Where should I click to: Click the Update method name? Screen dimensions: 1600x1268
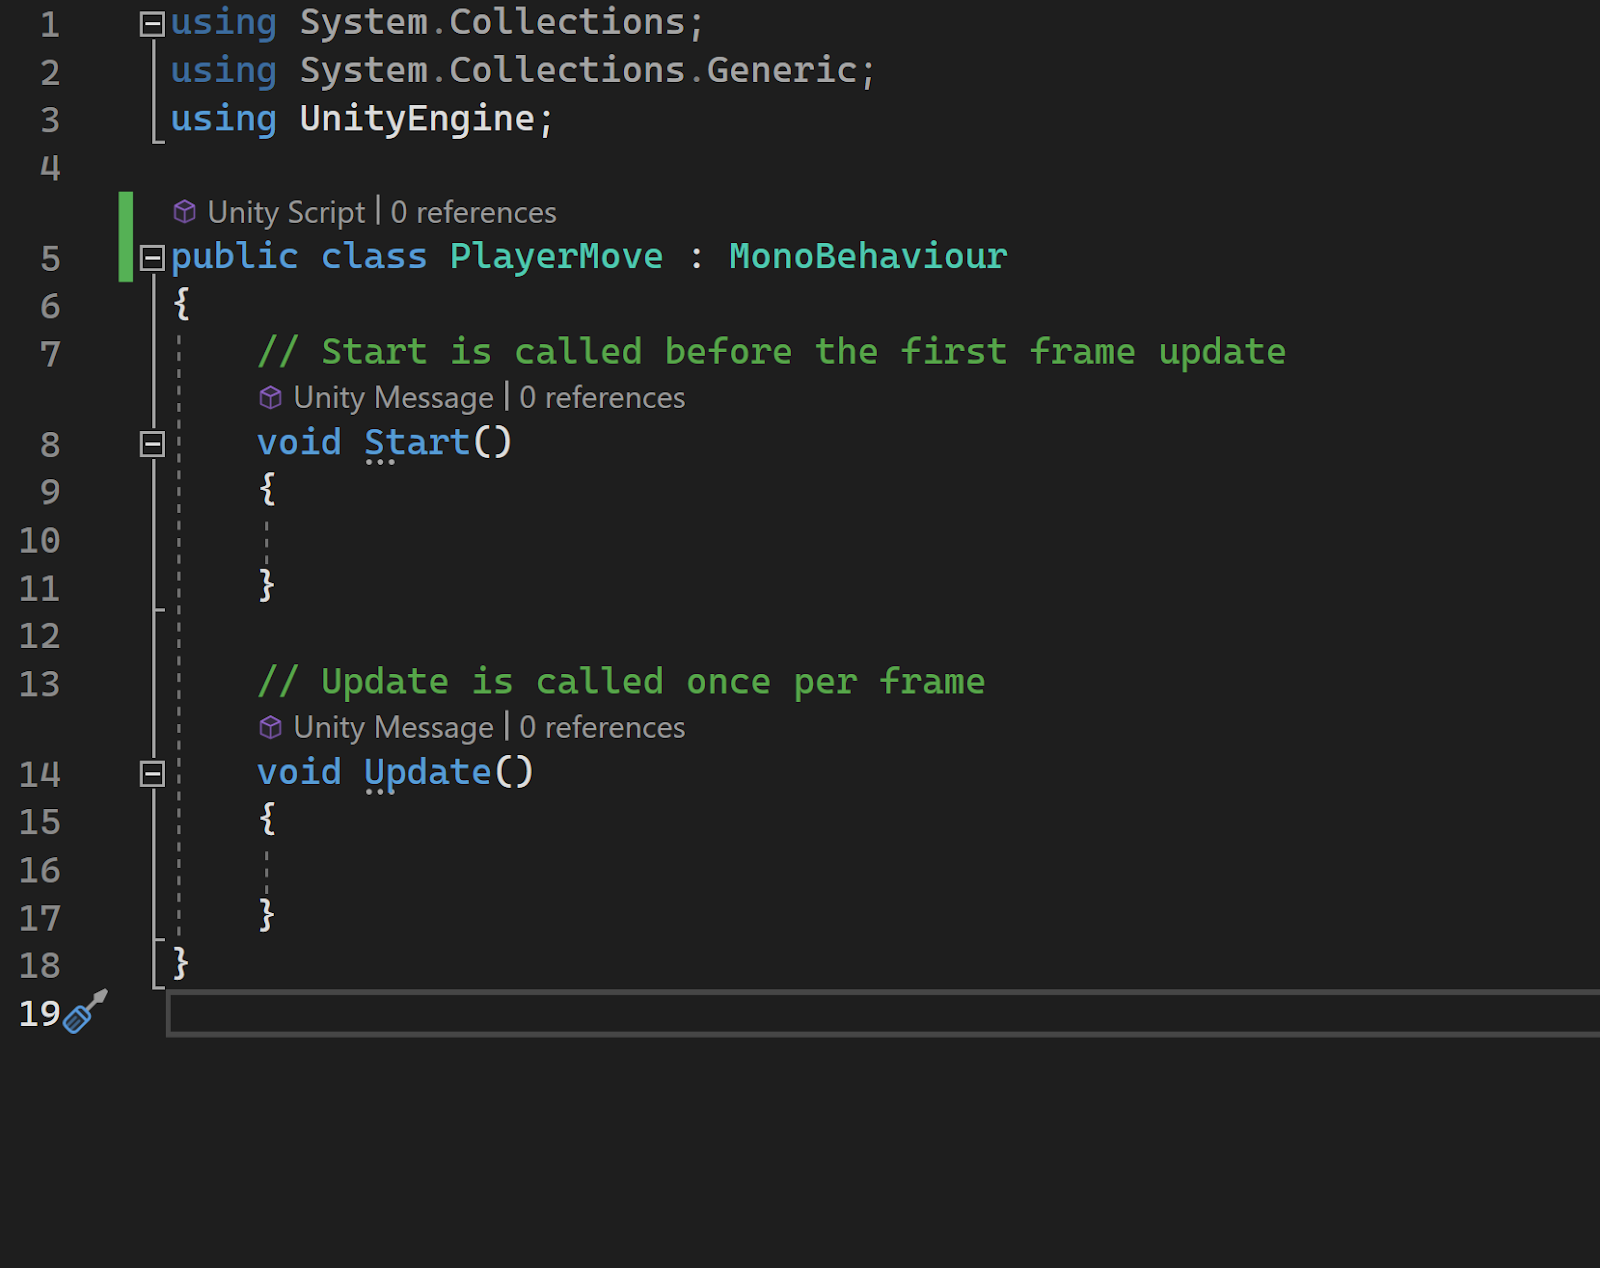pyautogui.click(x=428, y=772)
